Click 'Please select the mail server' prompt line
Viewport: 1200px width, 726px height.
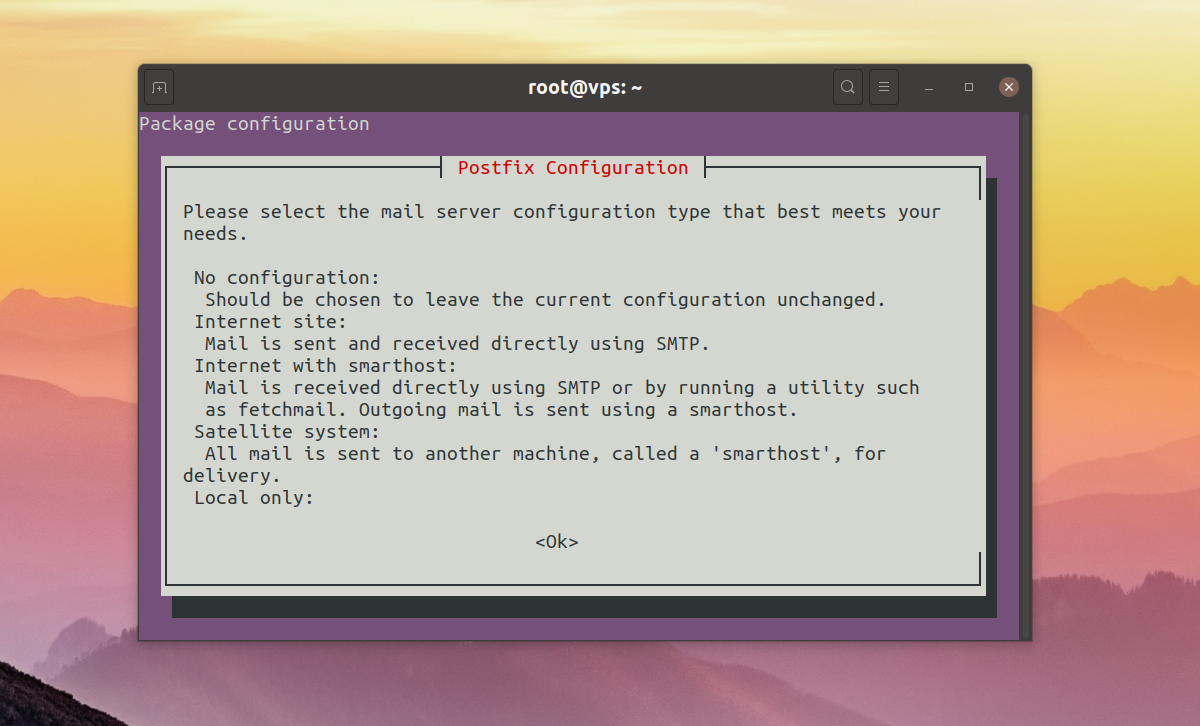562,212
